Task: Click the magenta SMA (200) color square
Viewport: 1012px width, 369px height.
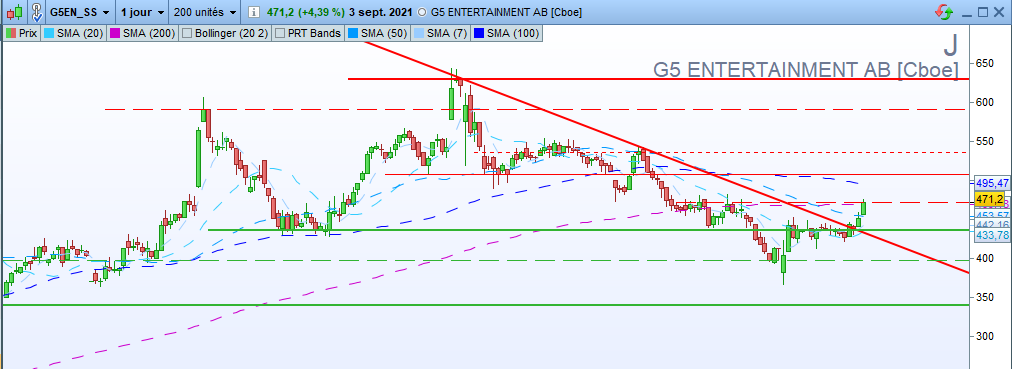Action: pos(114,33)
